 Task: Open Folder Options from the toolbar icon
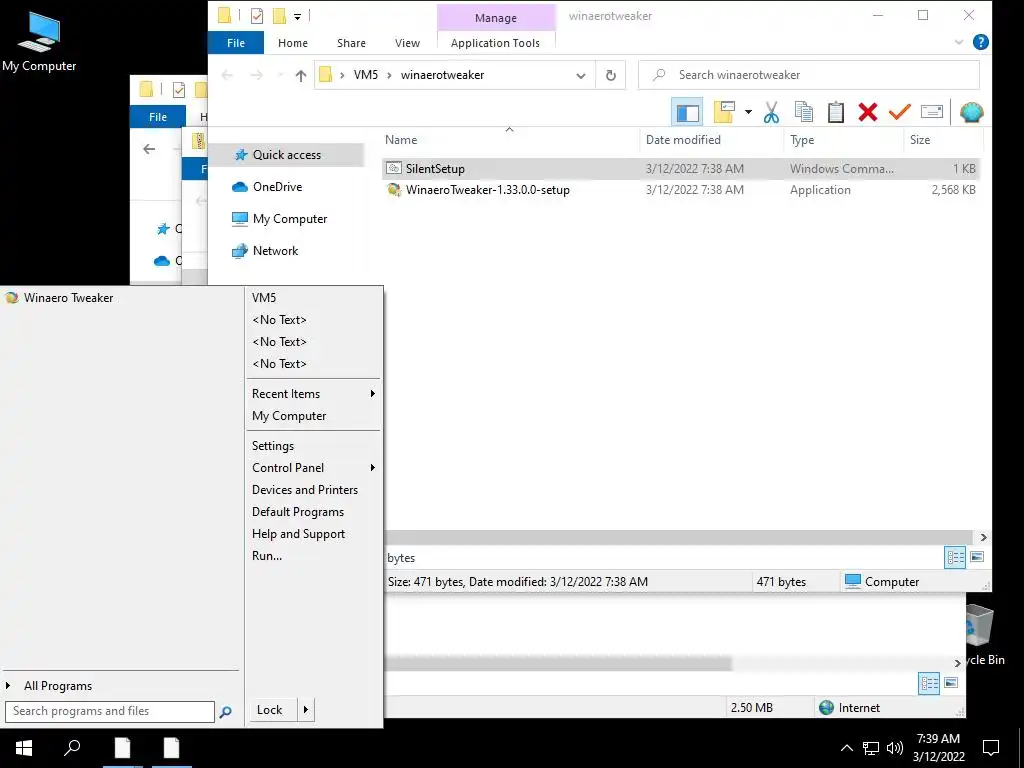tap(724, 112)
